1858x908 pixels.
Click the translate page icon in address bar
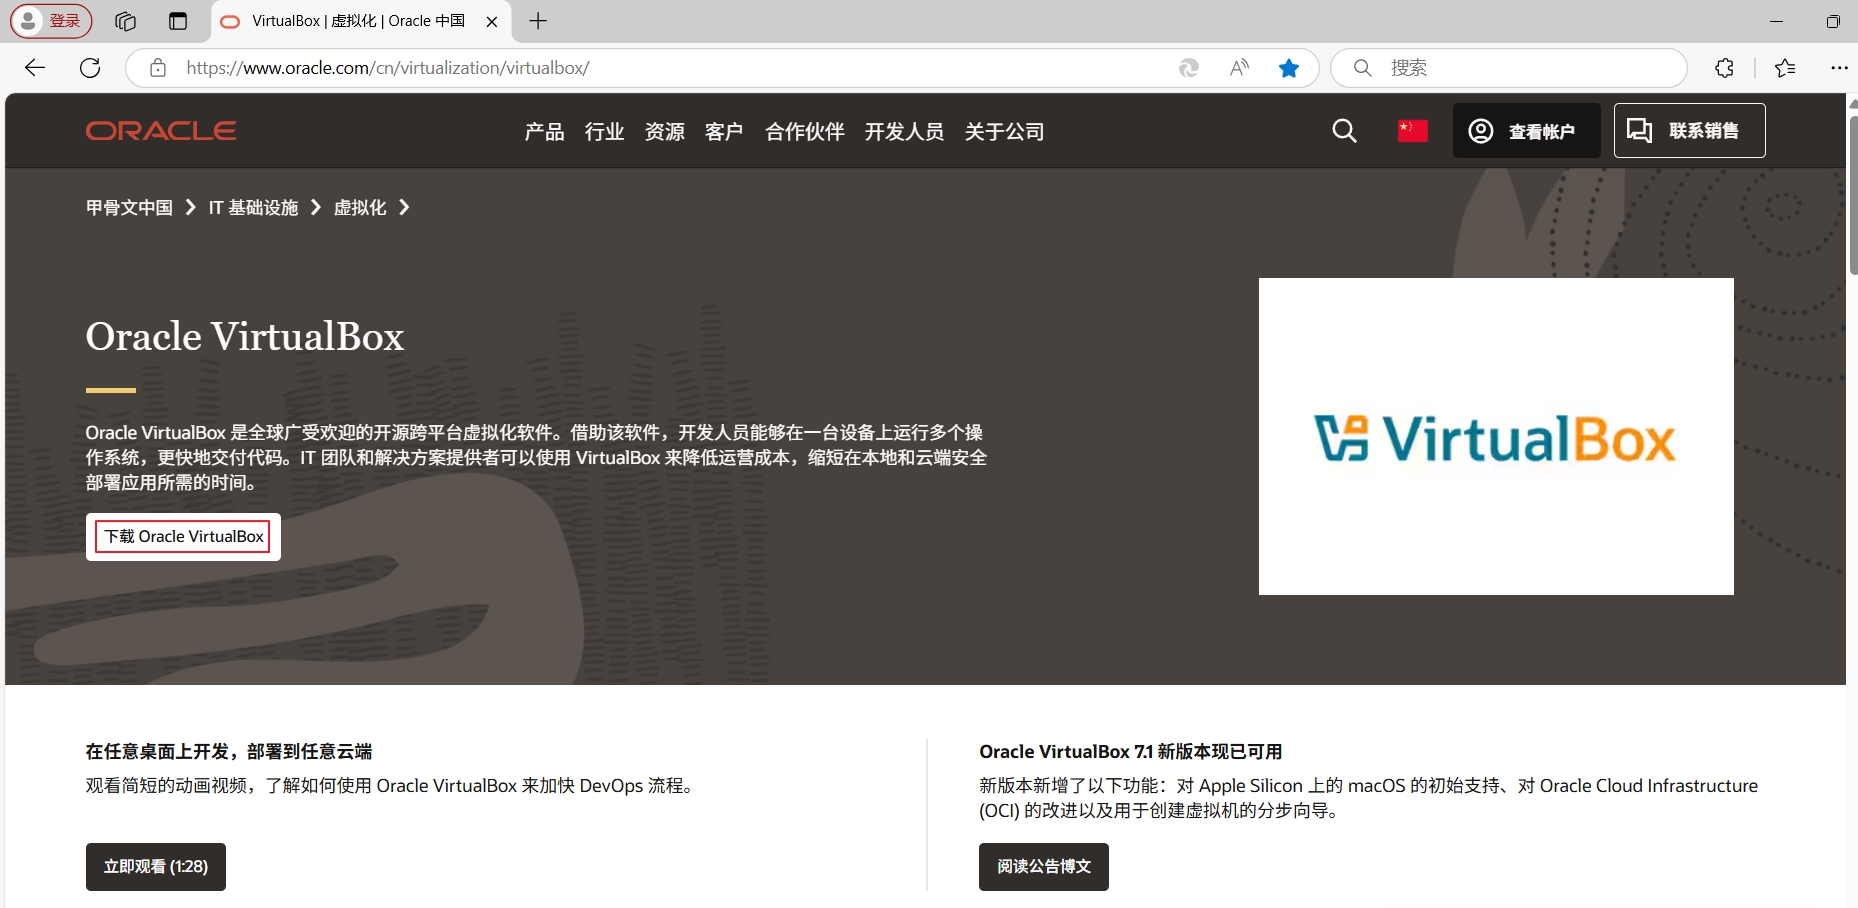(1189, 68)
